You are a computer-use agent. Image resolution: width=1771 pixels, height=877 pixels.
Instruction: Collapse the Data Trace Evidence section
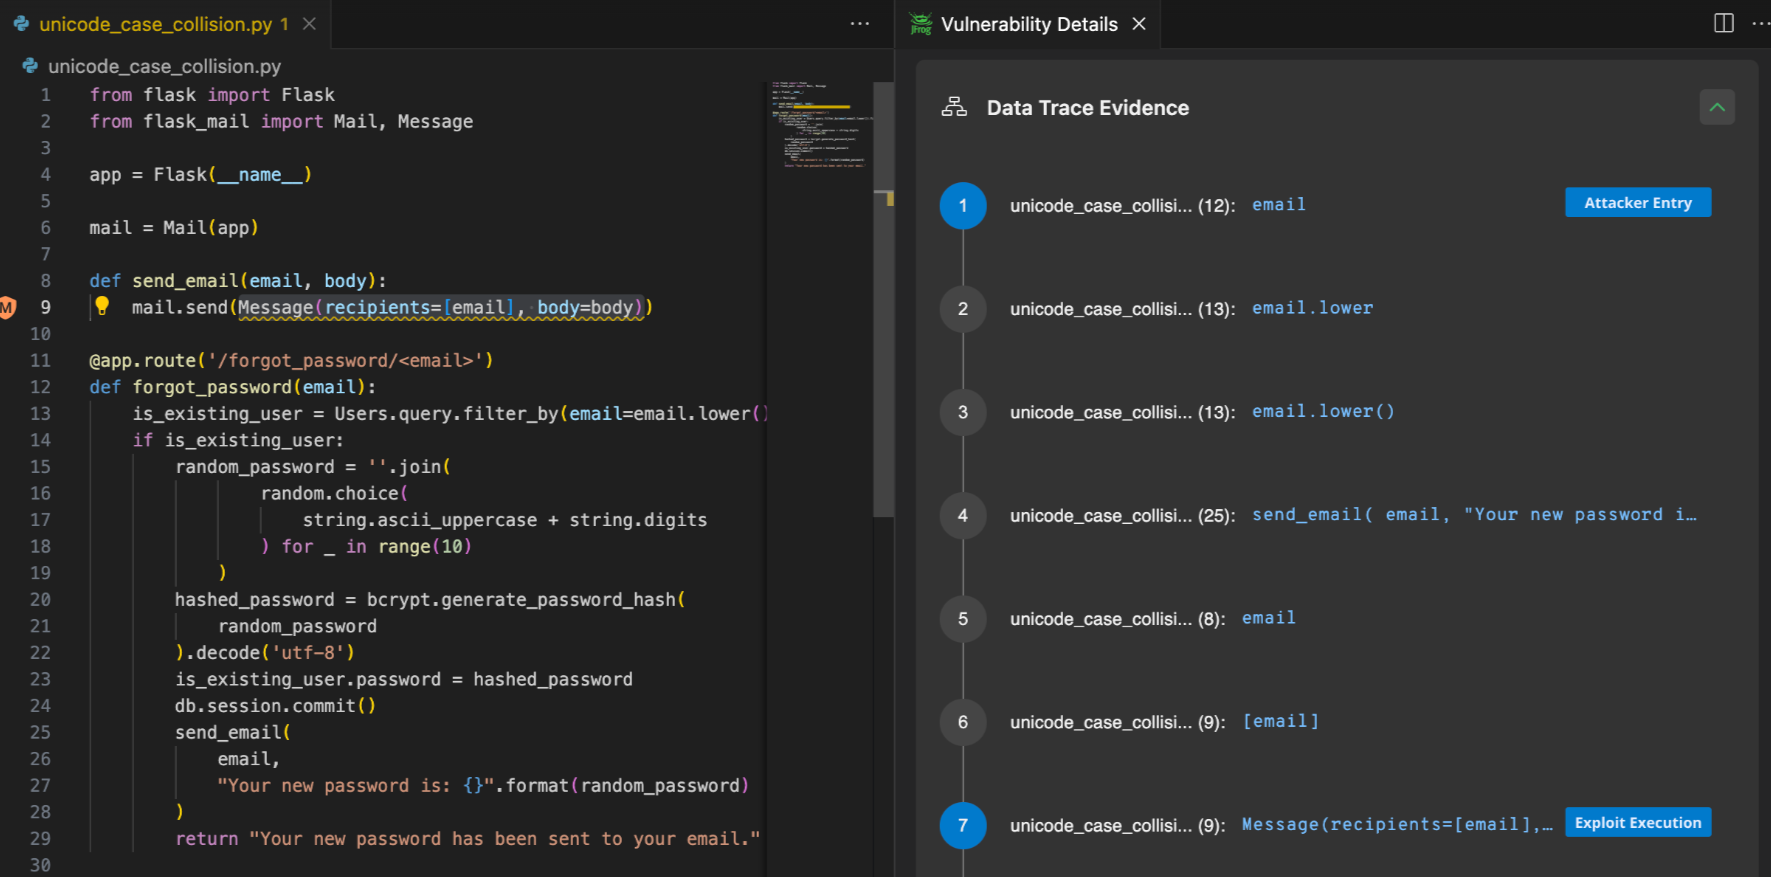(x=1716, y=107)
